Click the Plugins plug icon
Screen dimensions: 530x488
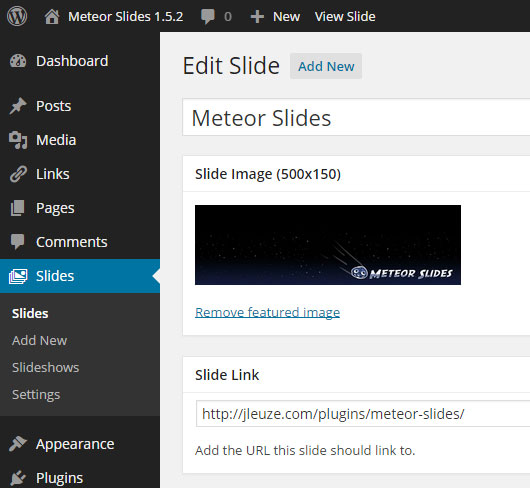coord(18,478)
